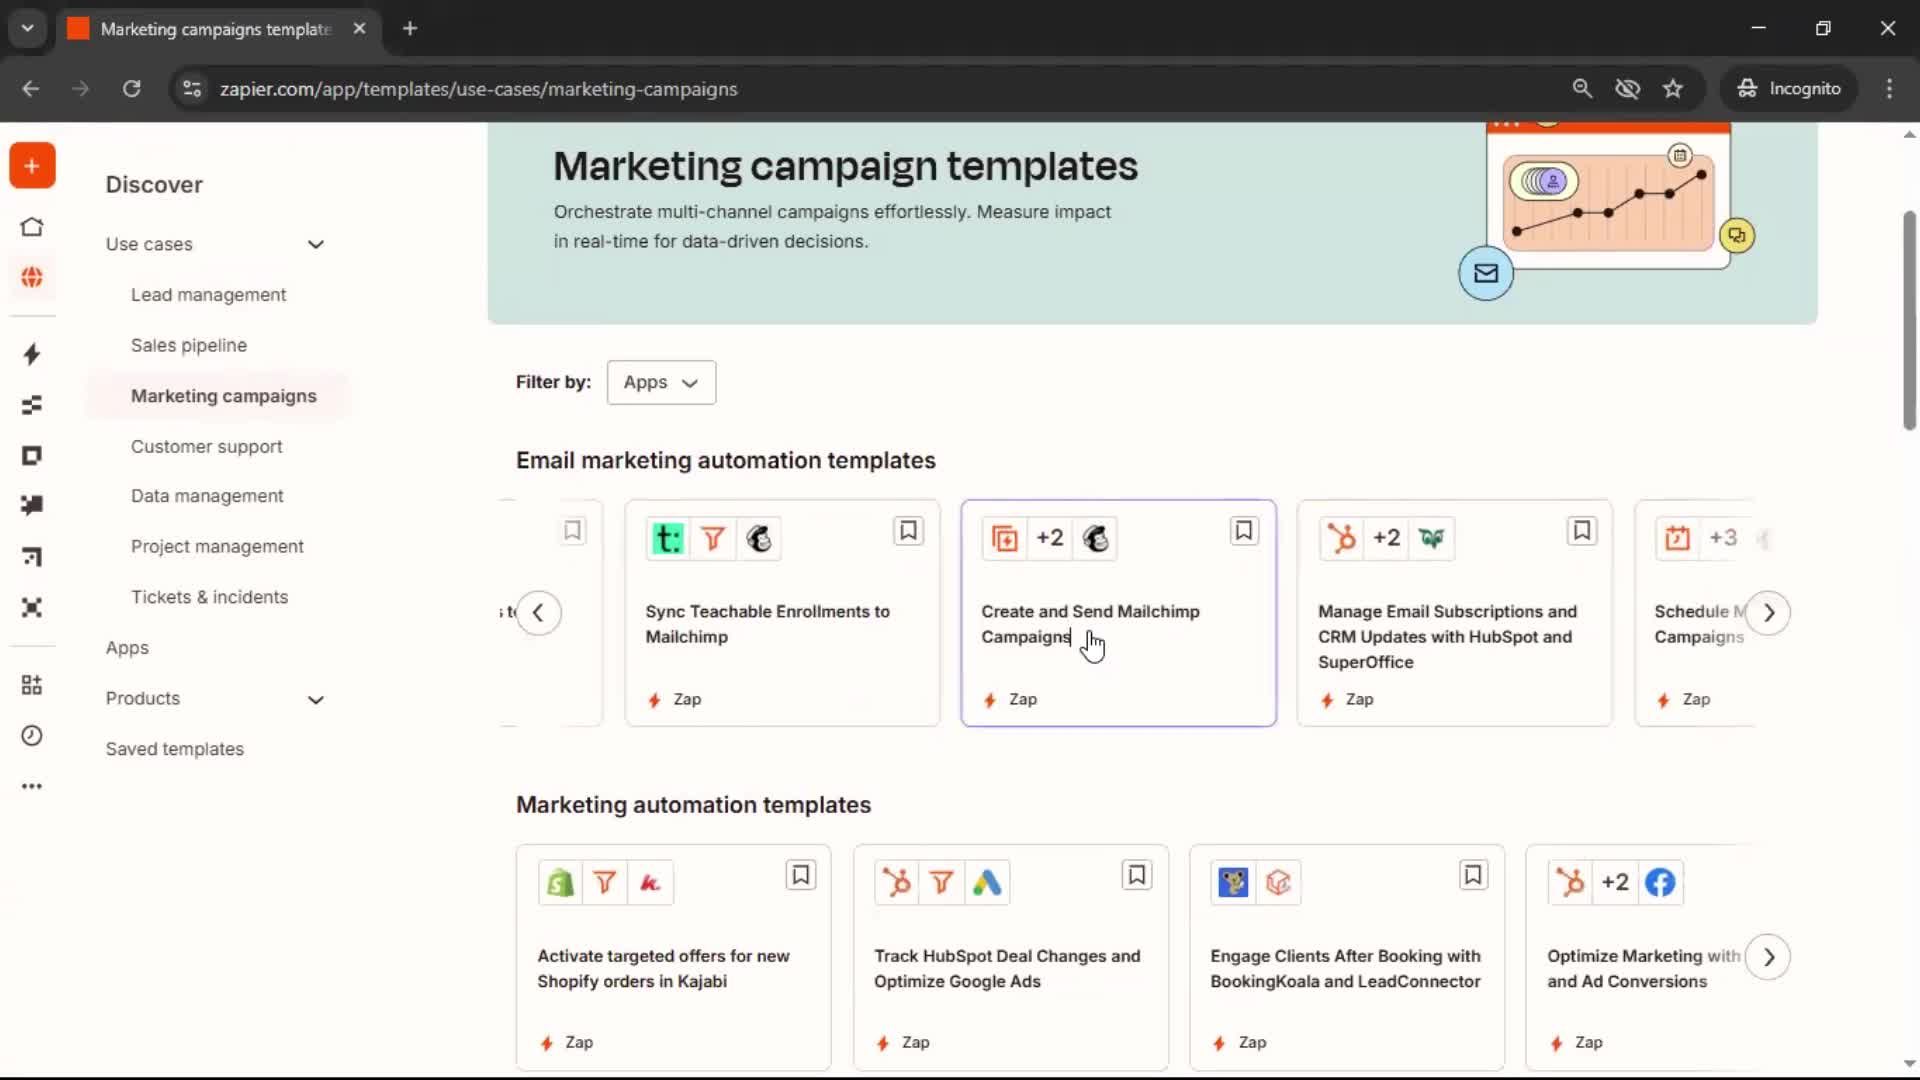Image resolution: width=1920 pixels, height=1080 pixels.
Task: Open the Interfaces icon in left rail
Action: pos(32,456)
